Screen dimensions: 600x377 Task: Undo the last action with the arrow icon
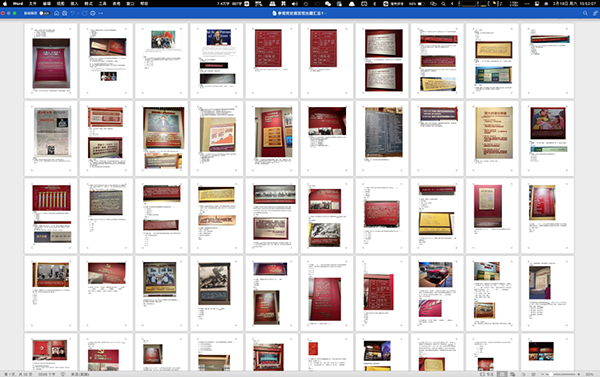(x=72, y=13)
